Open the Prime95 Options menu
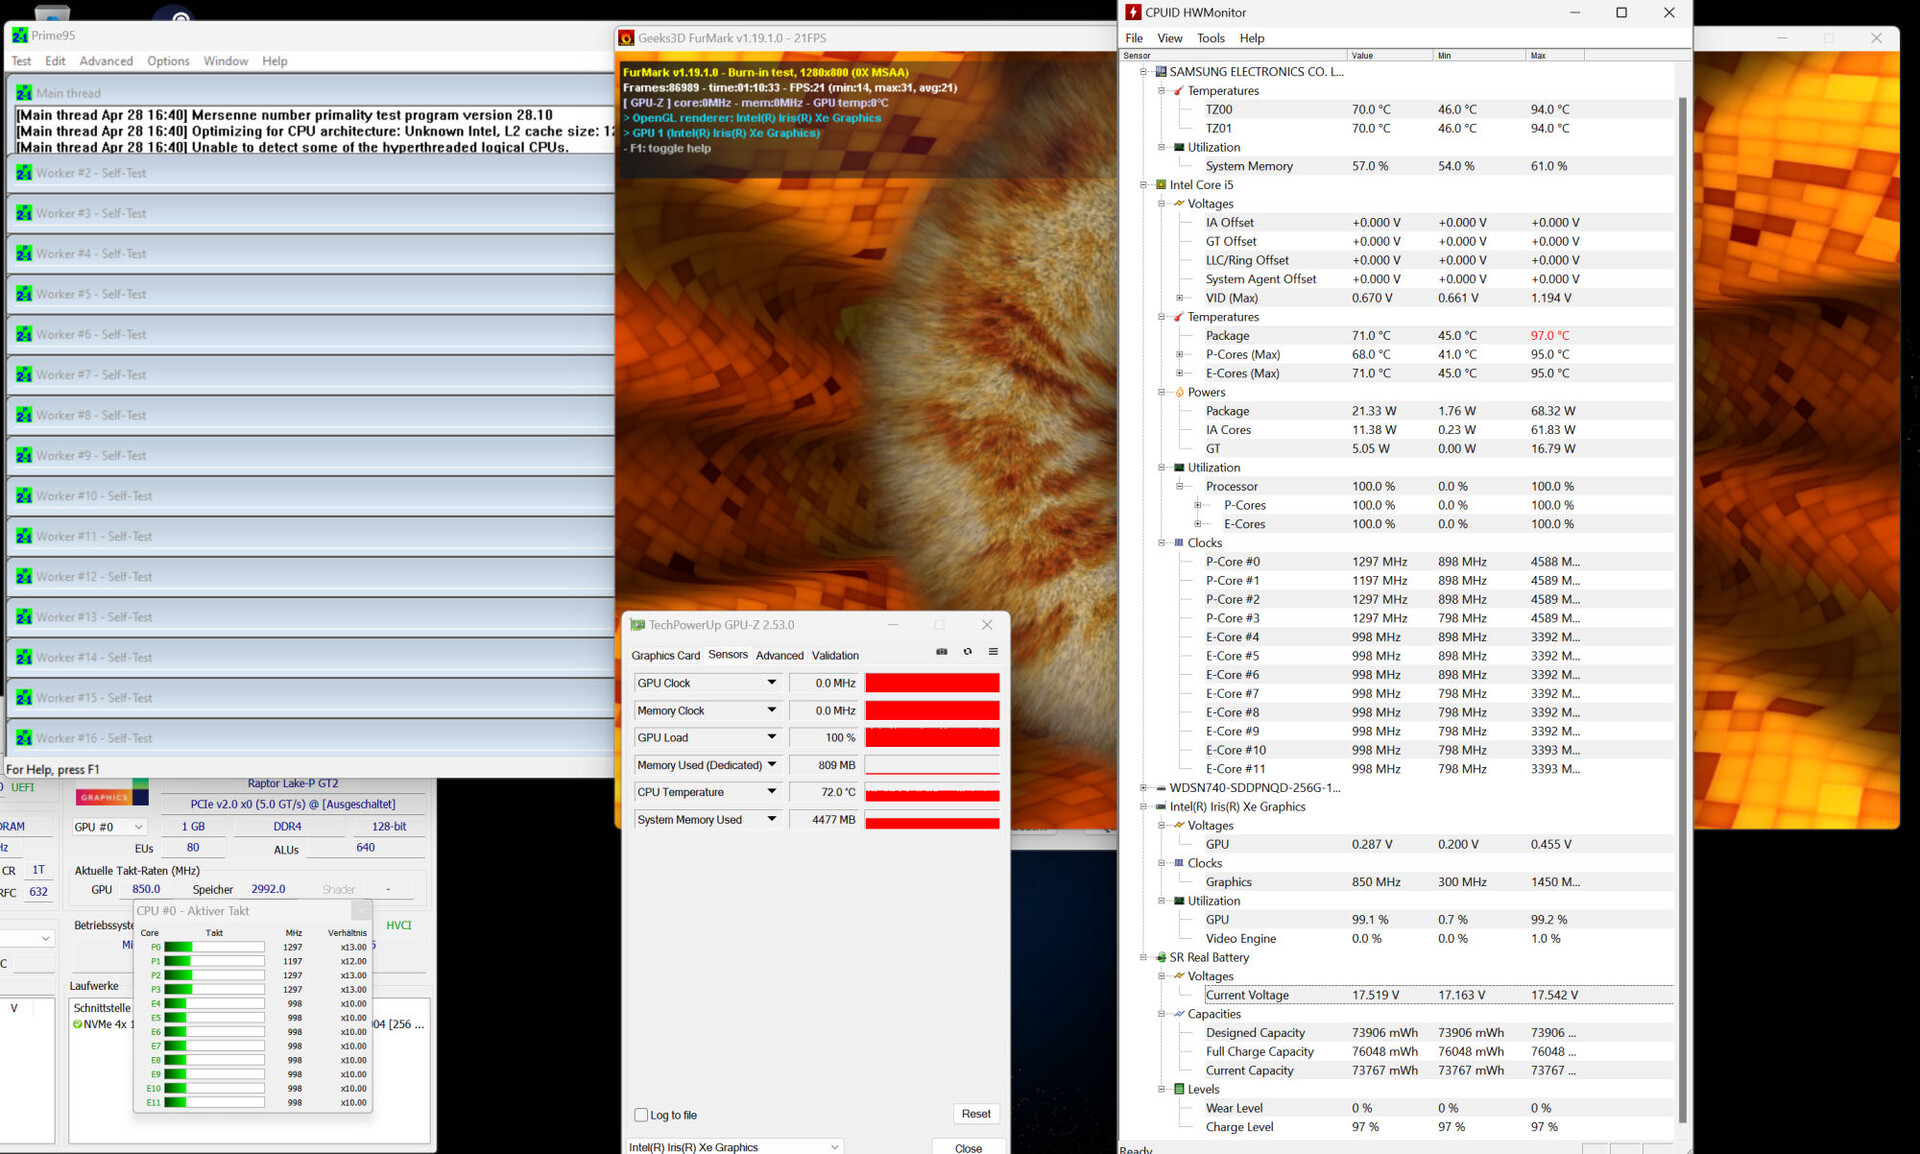Image resolution: width=1920 pixels, height=1154 pixels. pyautogui.click(x=168, y=61)
